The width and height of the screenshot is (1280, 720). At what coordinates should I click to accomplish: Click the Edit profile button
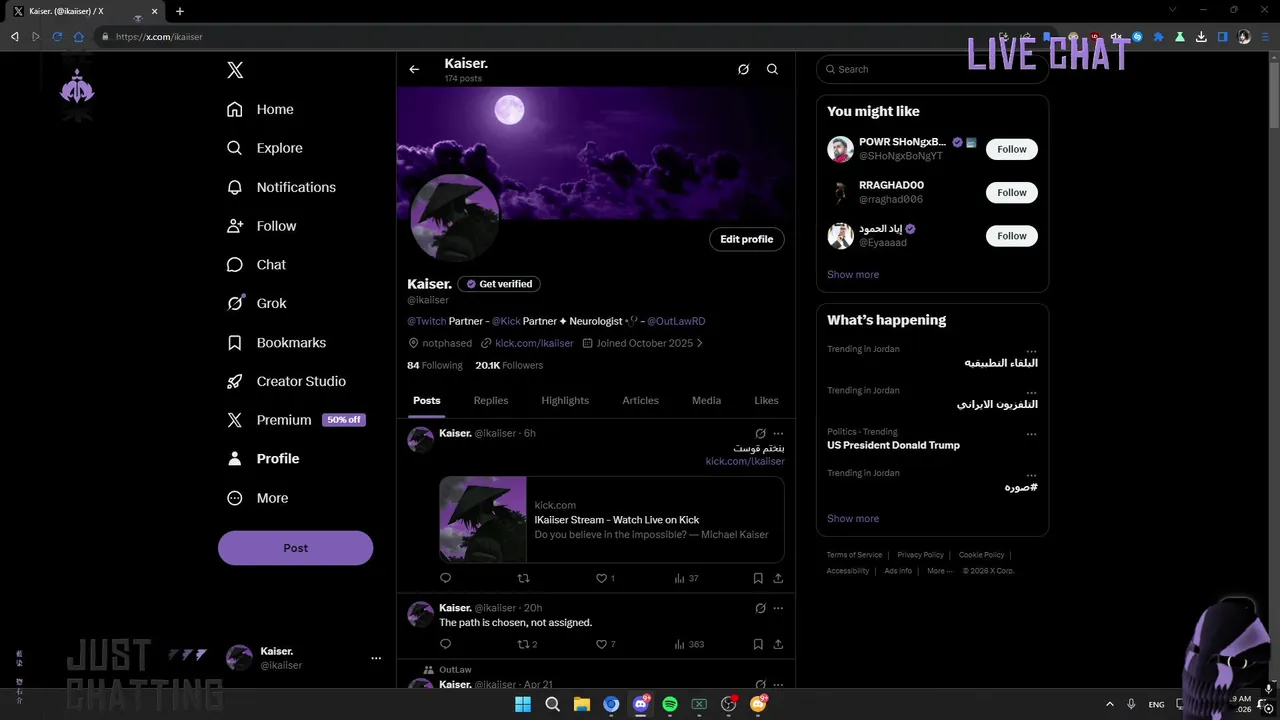pos(747,239)
